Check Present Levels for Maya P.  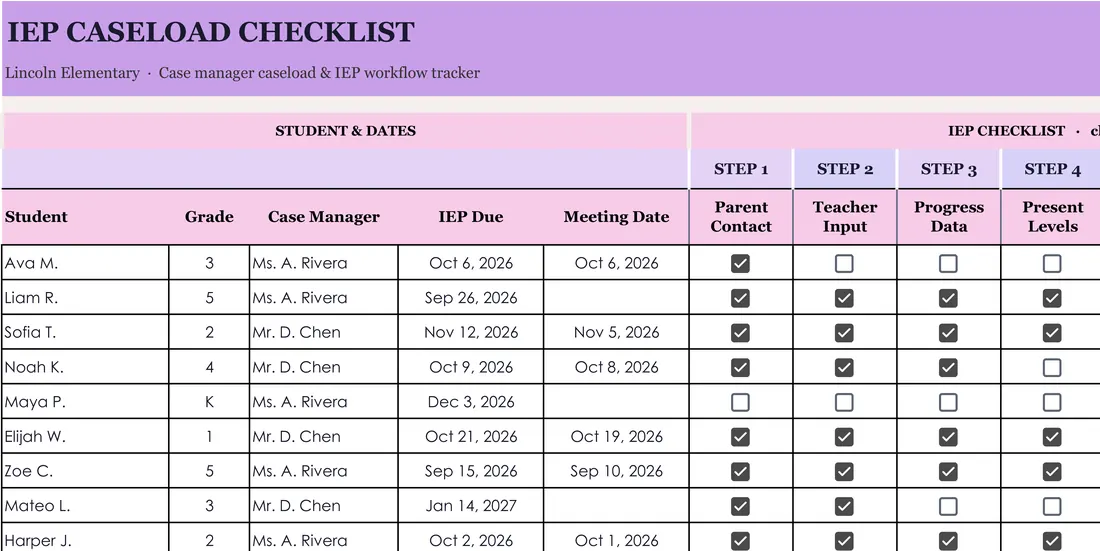1052,402
